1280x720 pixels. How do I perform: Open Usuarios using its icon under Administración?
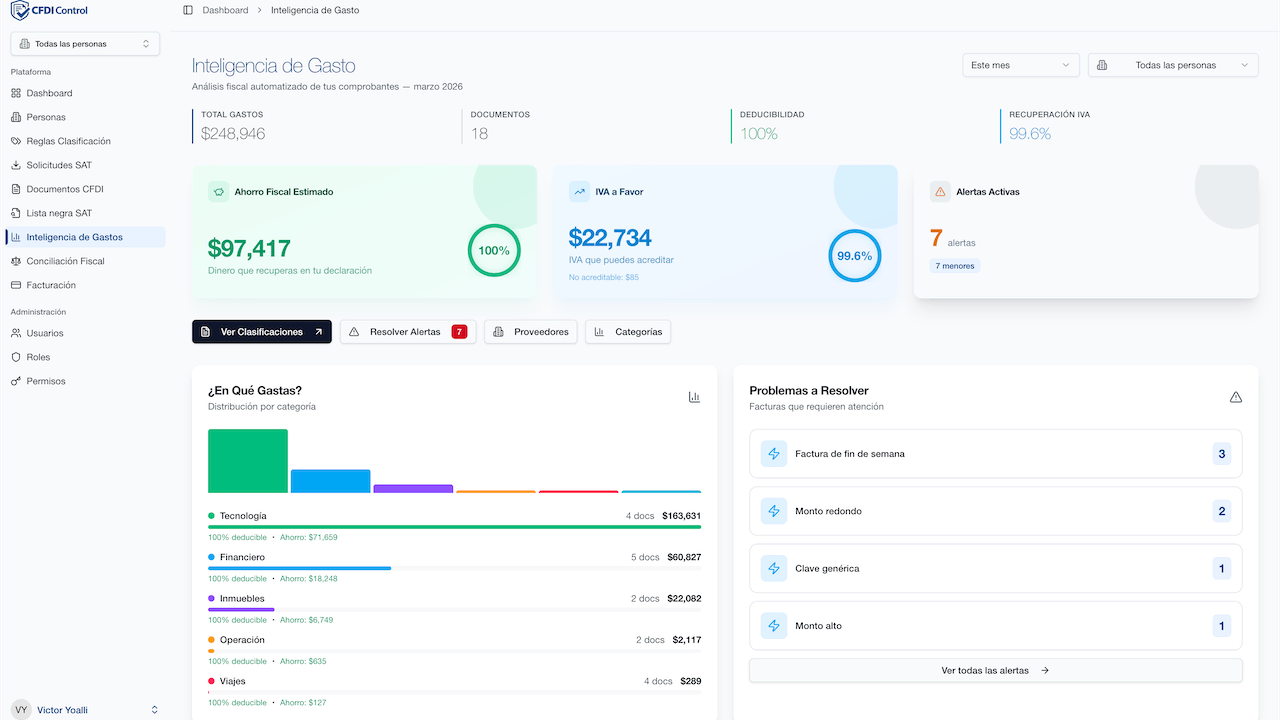[x=18, y=332]
